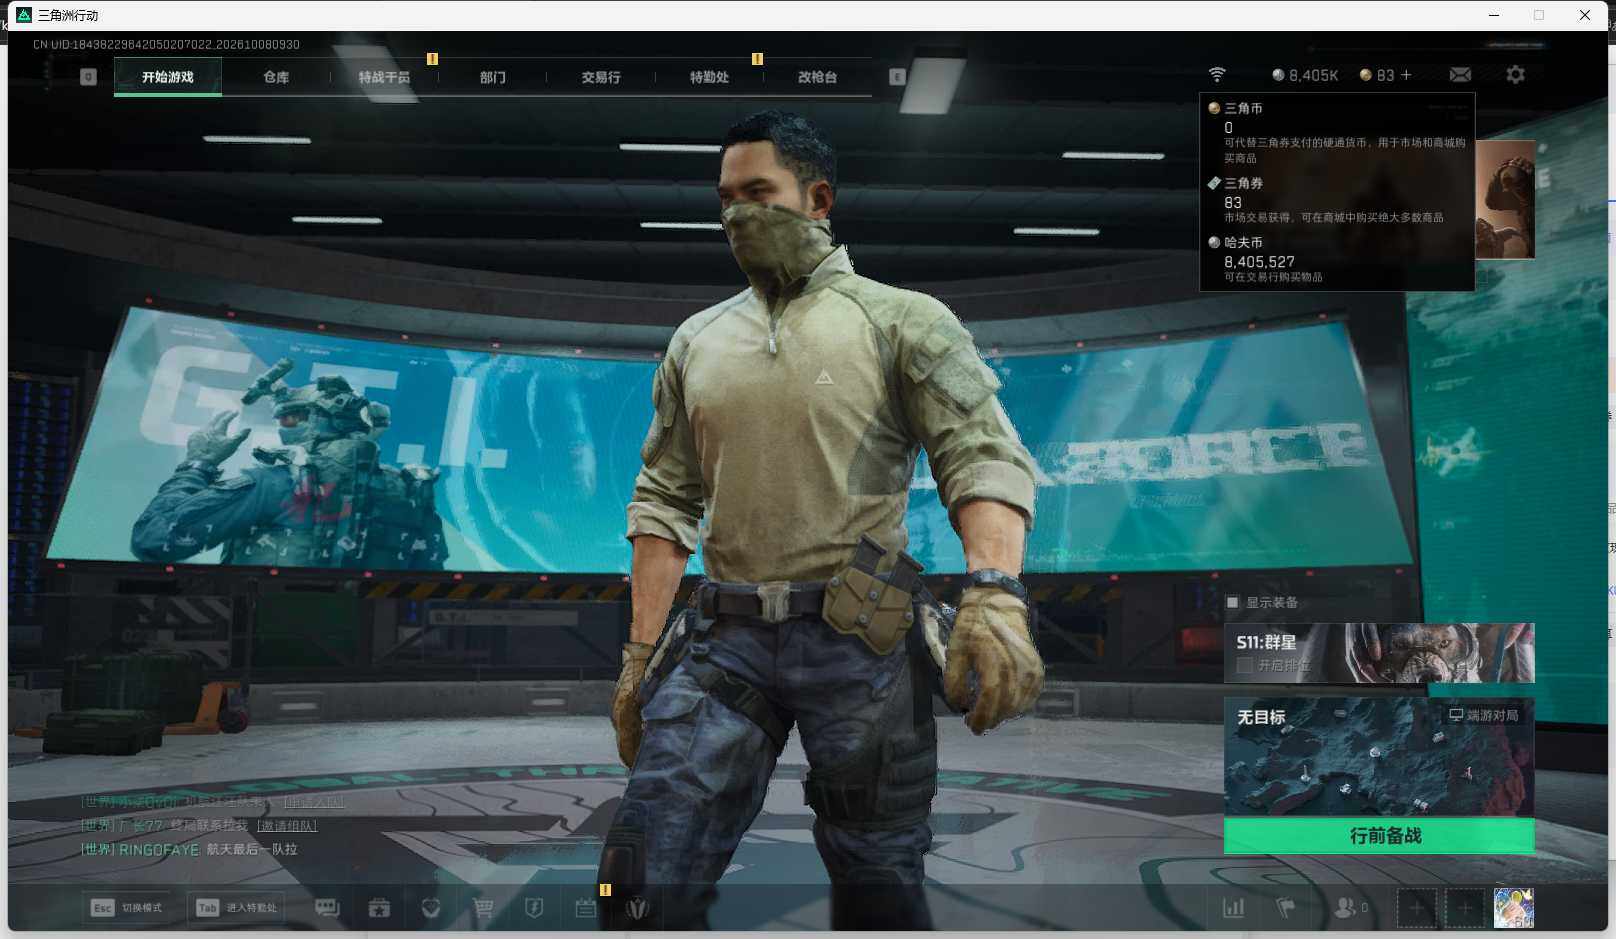Open the 特战干员 tab

pos(384,77)
